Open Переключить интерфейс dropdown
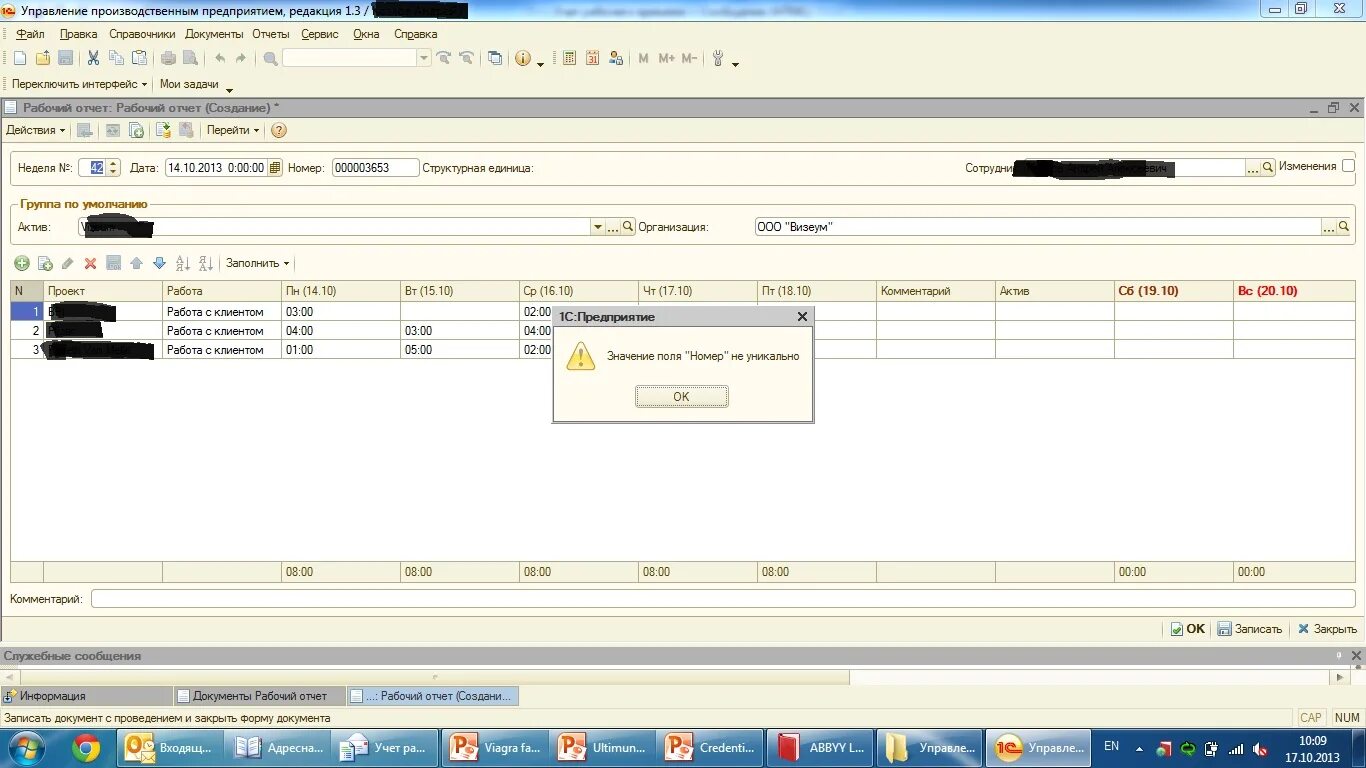Image resolution: width=1366 pixels, height=768 pixels. (x=79, y=85)
